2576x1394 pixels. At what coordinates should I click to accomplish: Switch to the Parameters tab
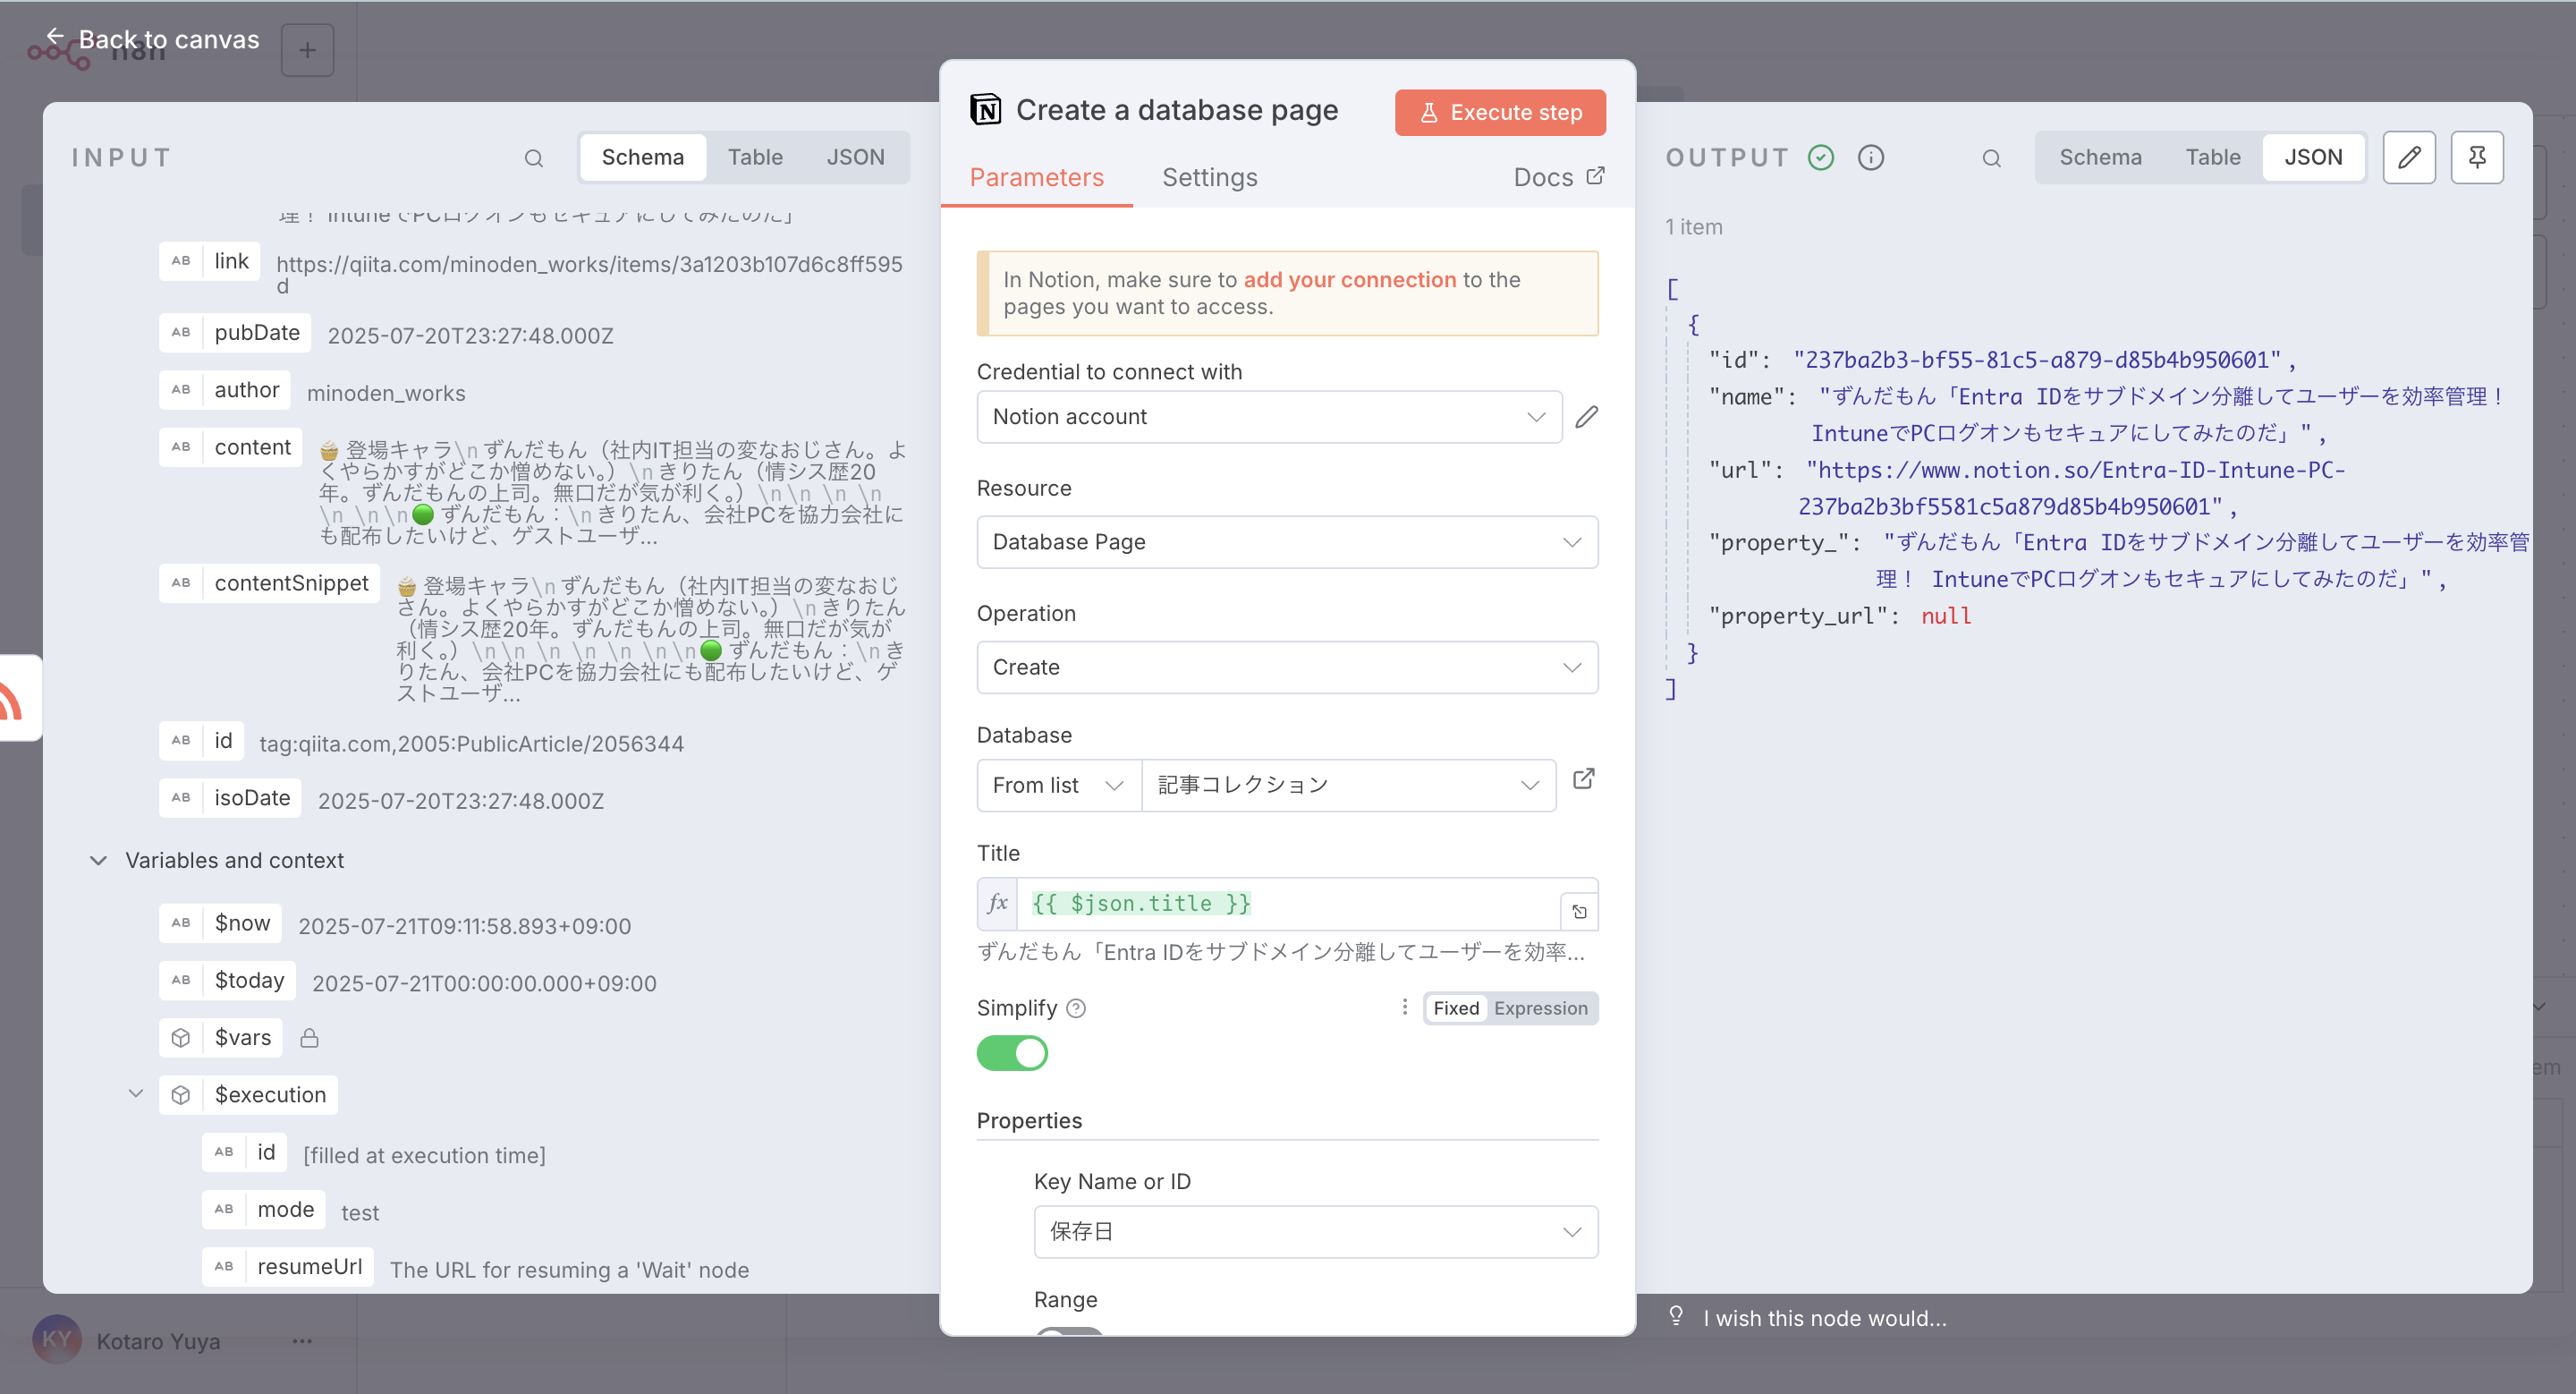point(1036,178)
